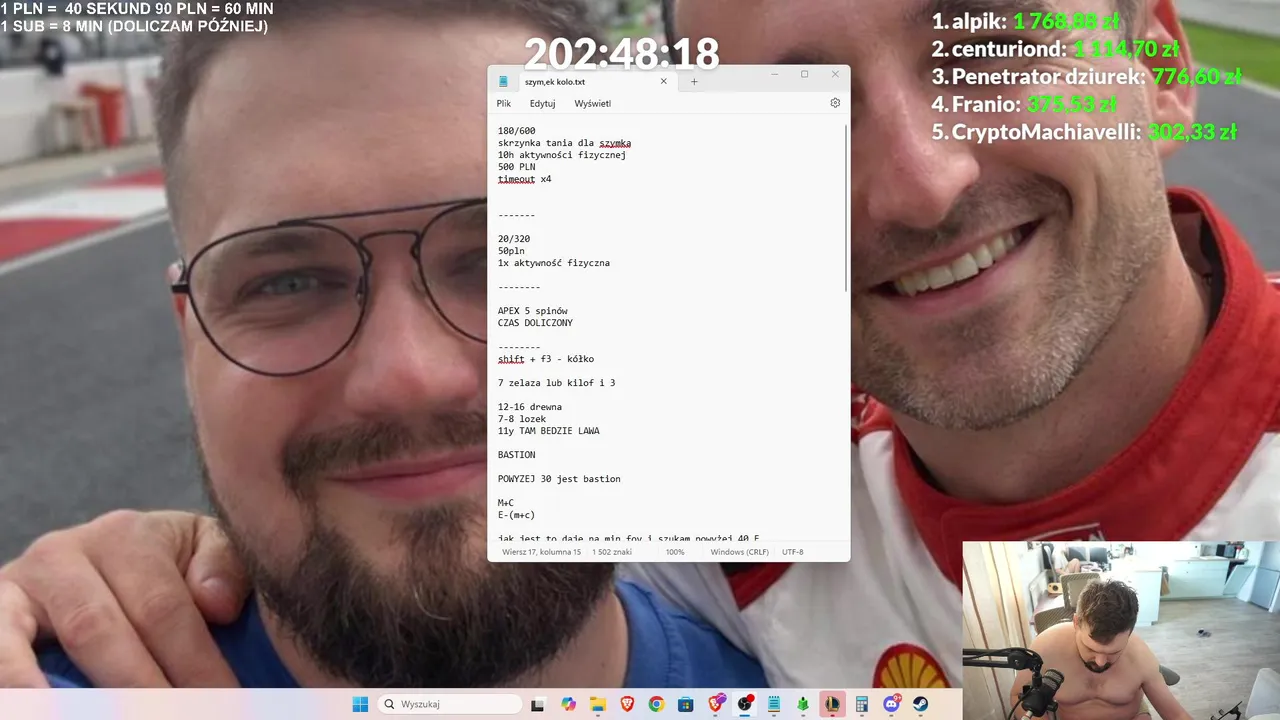Click the line 'skrzynka tania dla szymka'
Screen dimensions: 1280x720
click(x=564, y=143)
